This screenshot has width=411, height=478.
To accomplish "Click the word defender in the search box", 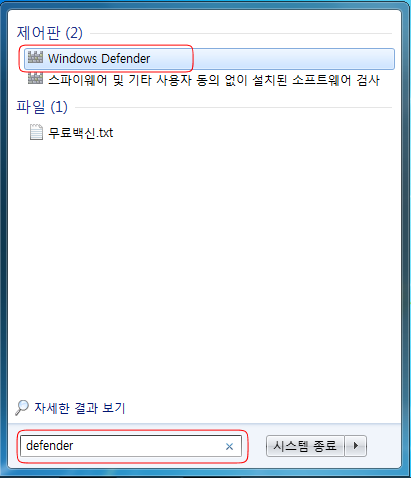I will [50, 446].
